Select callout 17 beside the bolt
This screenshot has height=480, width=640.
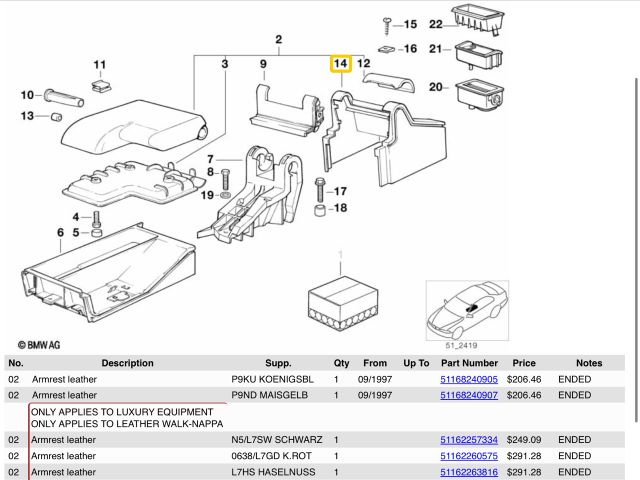340,191
